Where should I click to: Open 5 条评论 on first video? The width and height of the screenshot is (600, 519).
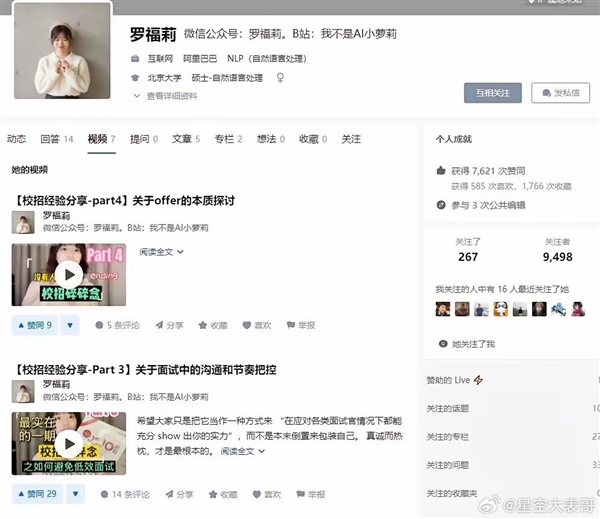[x=118, y=325]
